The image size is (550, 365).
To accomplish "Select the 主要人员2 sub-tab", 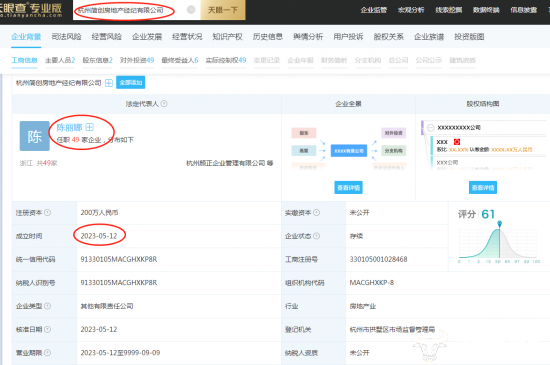I will click(x=60, y=60).
